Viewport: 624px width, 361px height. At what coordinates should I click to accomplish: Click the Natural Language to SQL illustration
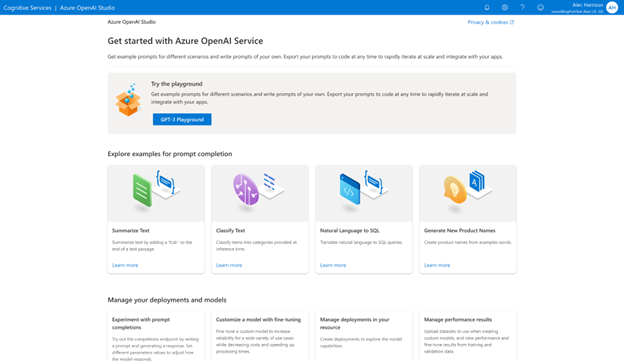[x=364, y=193]
